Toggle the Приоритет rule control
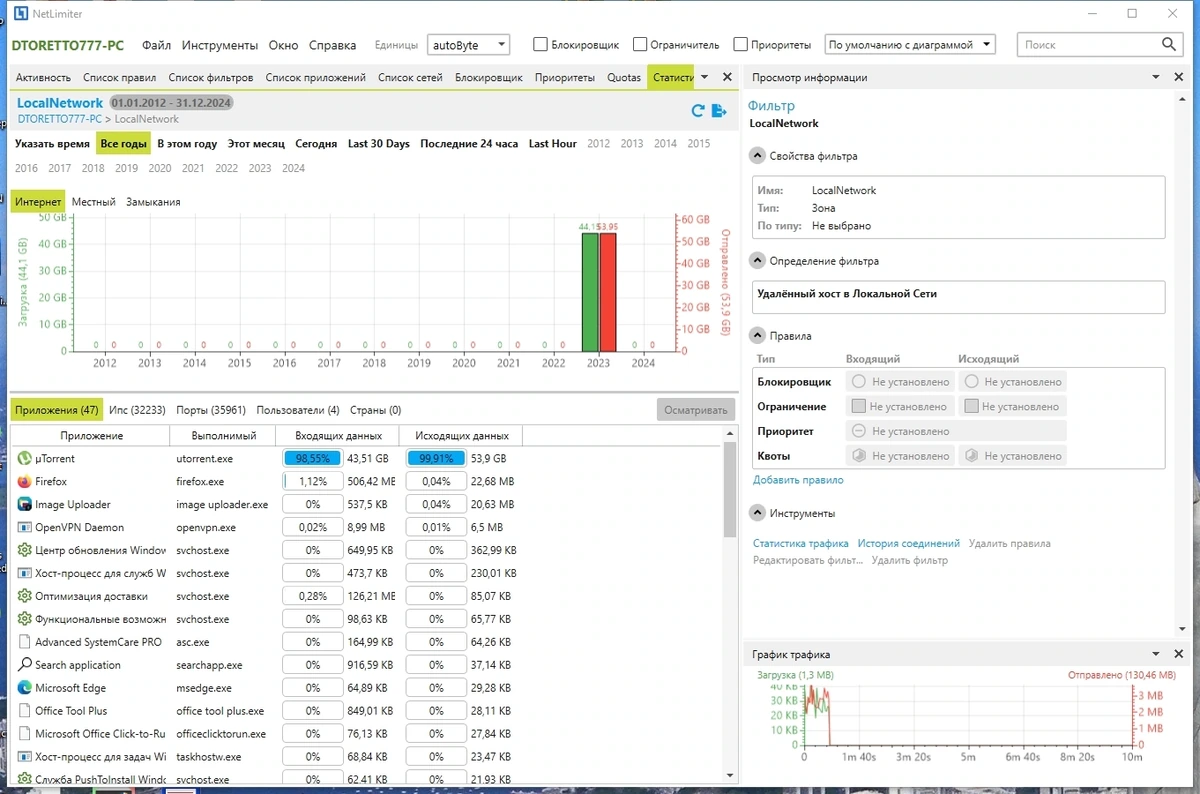Image resolution: width=1200 pixels, height=794 pixels. [858, 431]
